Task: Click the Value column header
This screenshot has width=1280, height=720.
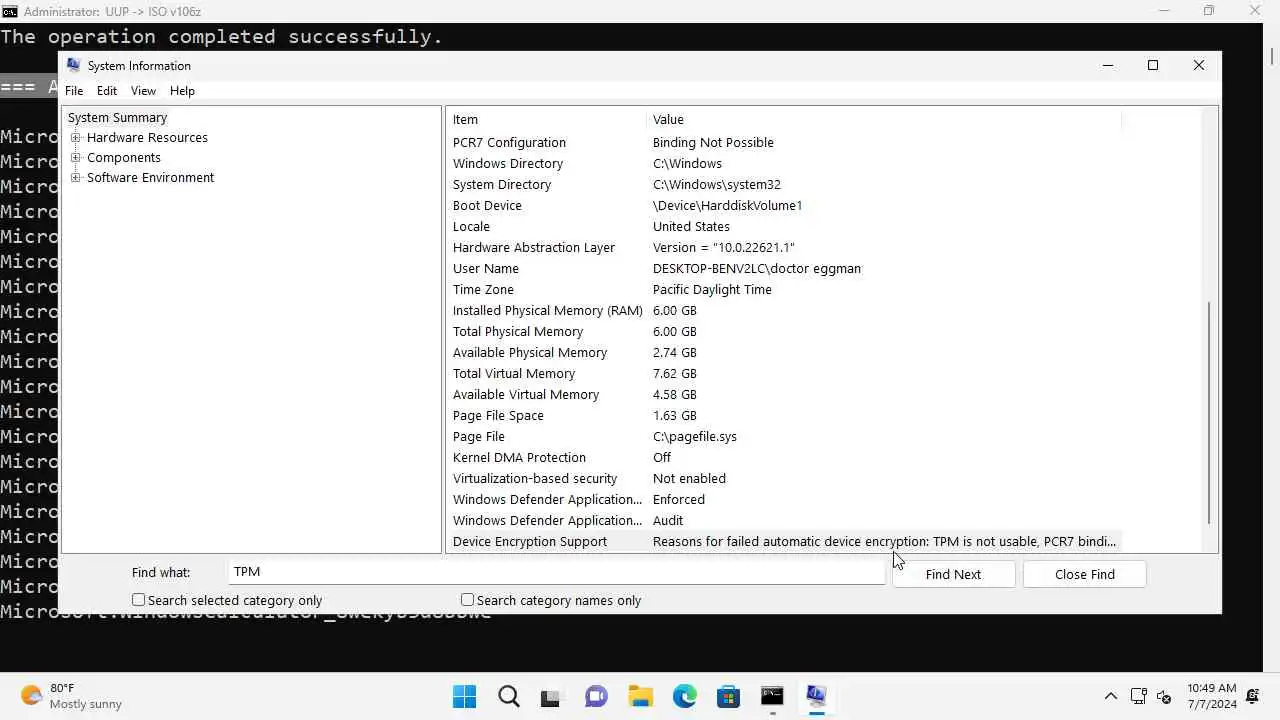Action: coord(884,120)
